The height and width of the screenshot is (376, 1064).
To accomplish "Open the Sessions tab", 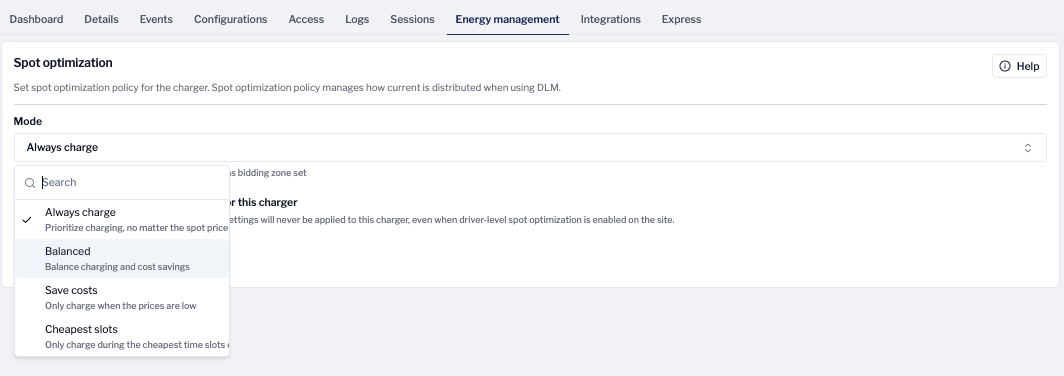I will [x=412, y=19].
